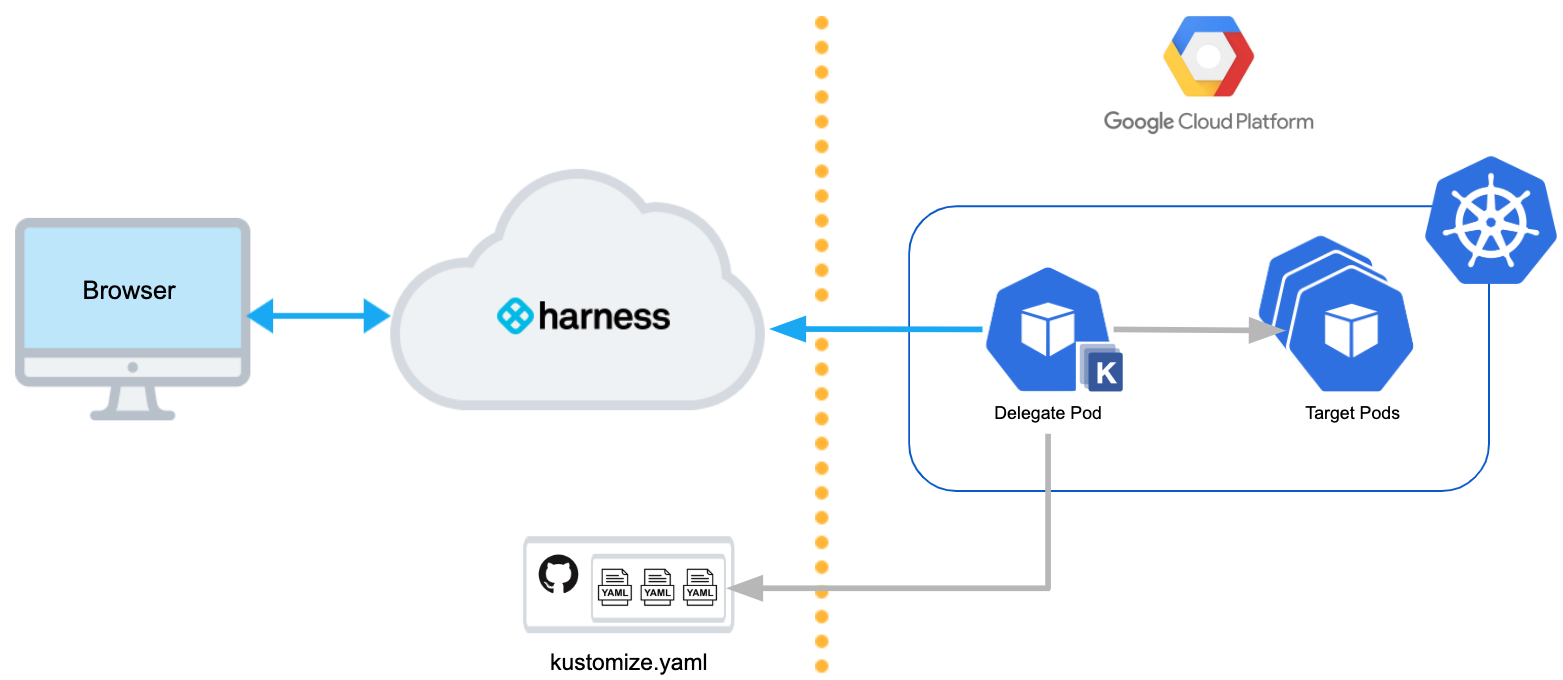The width and height of the screenshot is (1563, 680).
Task: Click the Browser monitor screen
Action: coord(132,290)
